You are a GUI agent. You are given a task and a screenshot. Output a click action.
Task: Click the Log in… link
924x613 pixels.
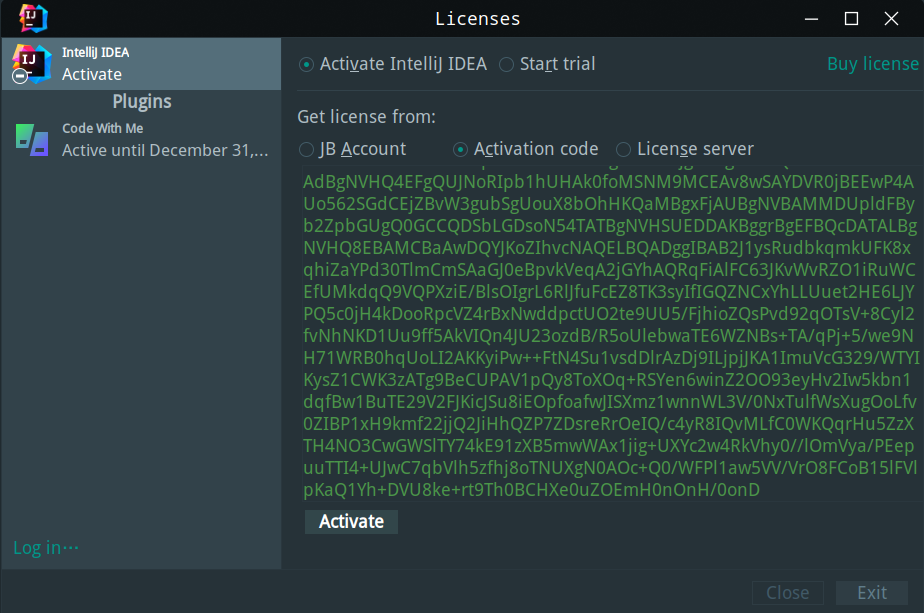45,548
